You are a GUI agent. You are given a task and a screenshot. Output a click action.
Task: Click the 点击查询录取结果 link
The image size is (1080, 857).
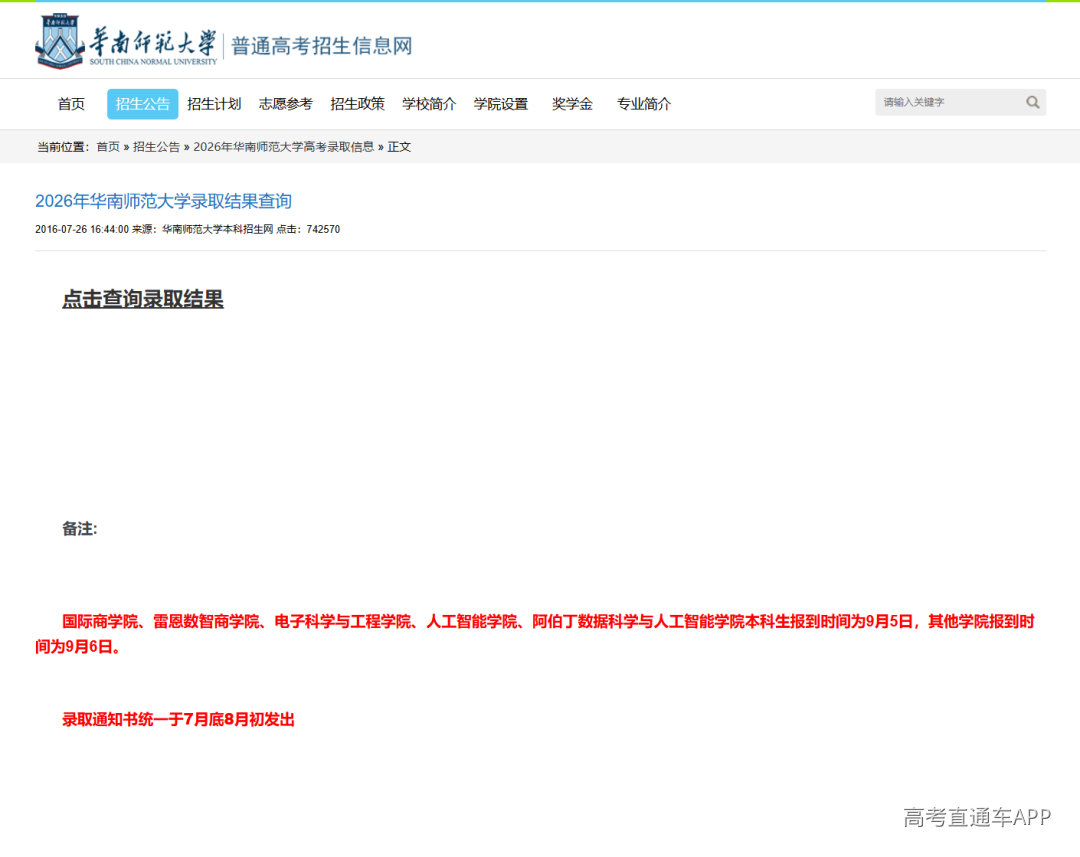(143, 299)
